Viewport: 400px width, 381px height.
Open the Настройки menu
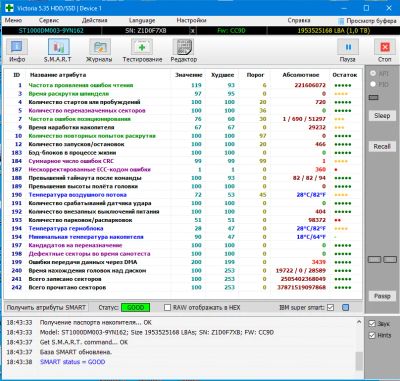(191, 21)
